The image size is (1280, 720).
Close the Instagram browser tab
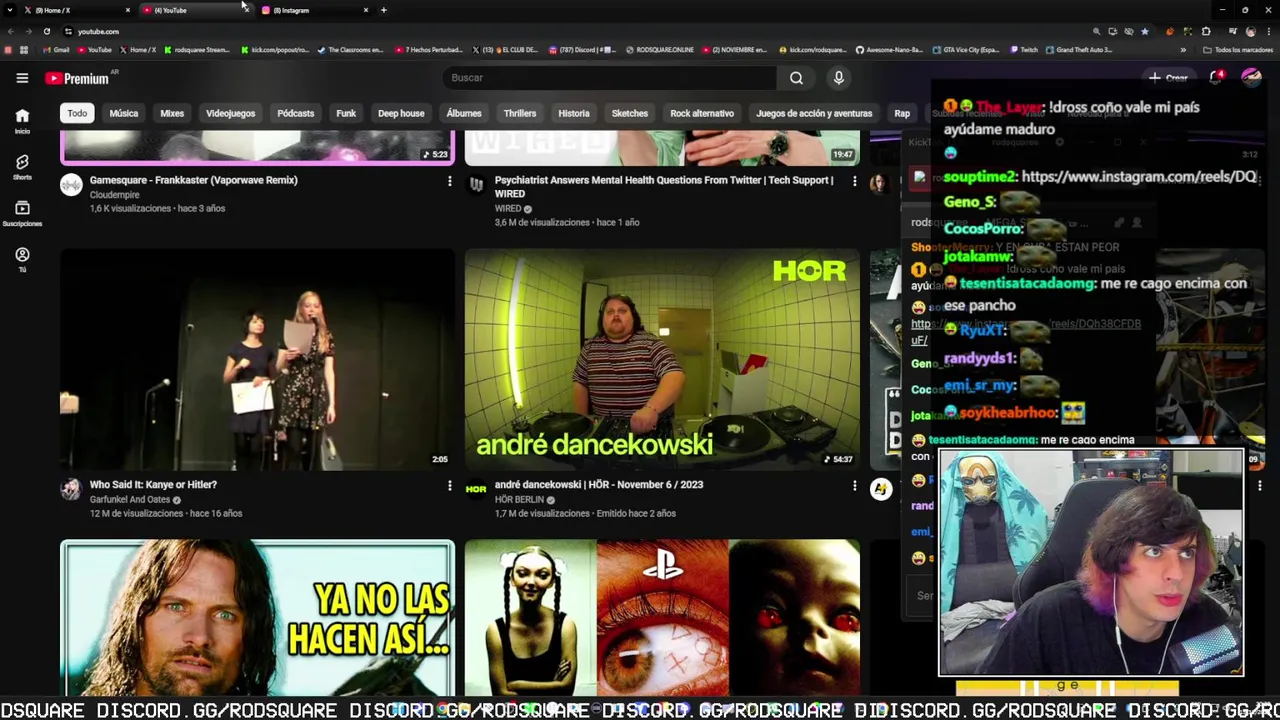[x=365, y=10]
